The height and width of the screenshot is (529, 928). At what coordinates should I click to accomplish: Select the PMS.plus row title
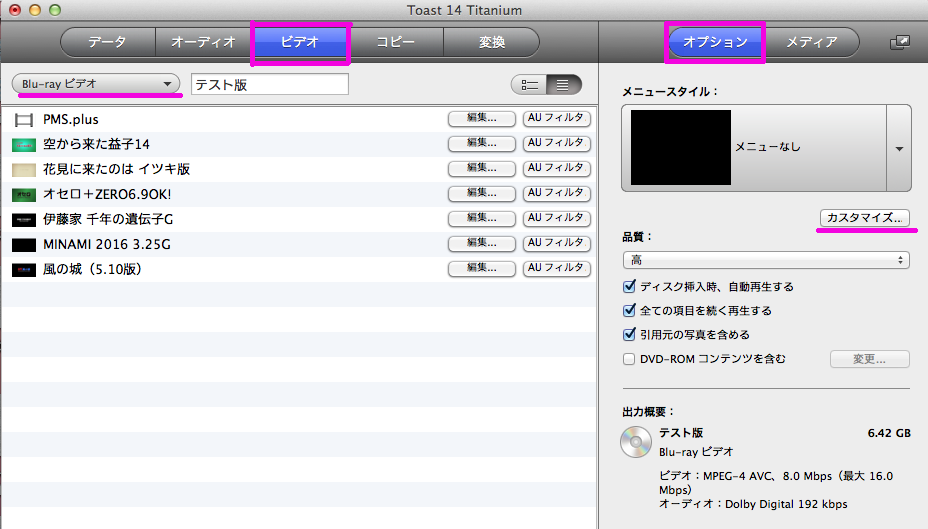[x=71, y=120]
